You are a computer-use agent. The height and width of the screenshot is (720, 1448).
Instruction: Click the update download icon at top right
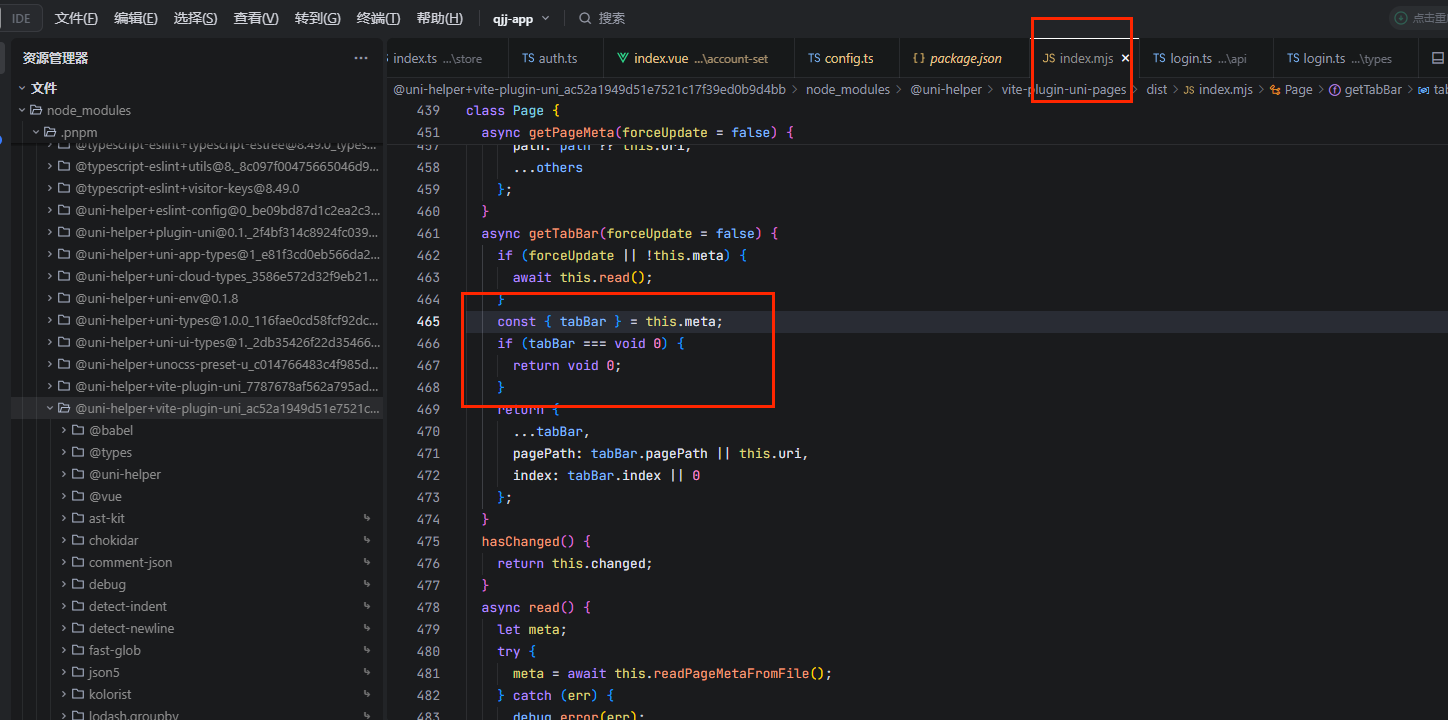1400,18
